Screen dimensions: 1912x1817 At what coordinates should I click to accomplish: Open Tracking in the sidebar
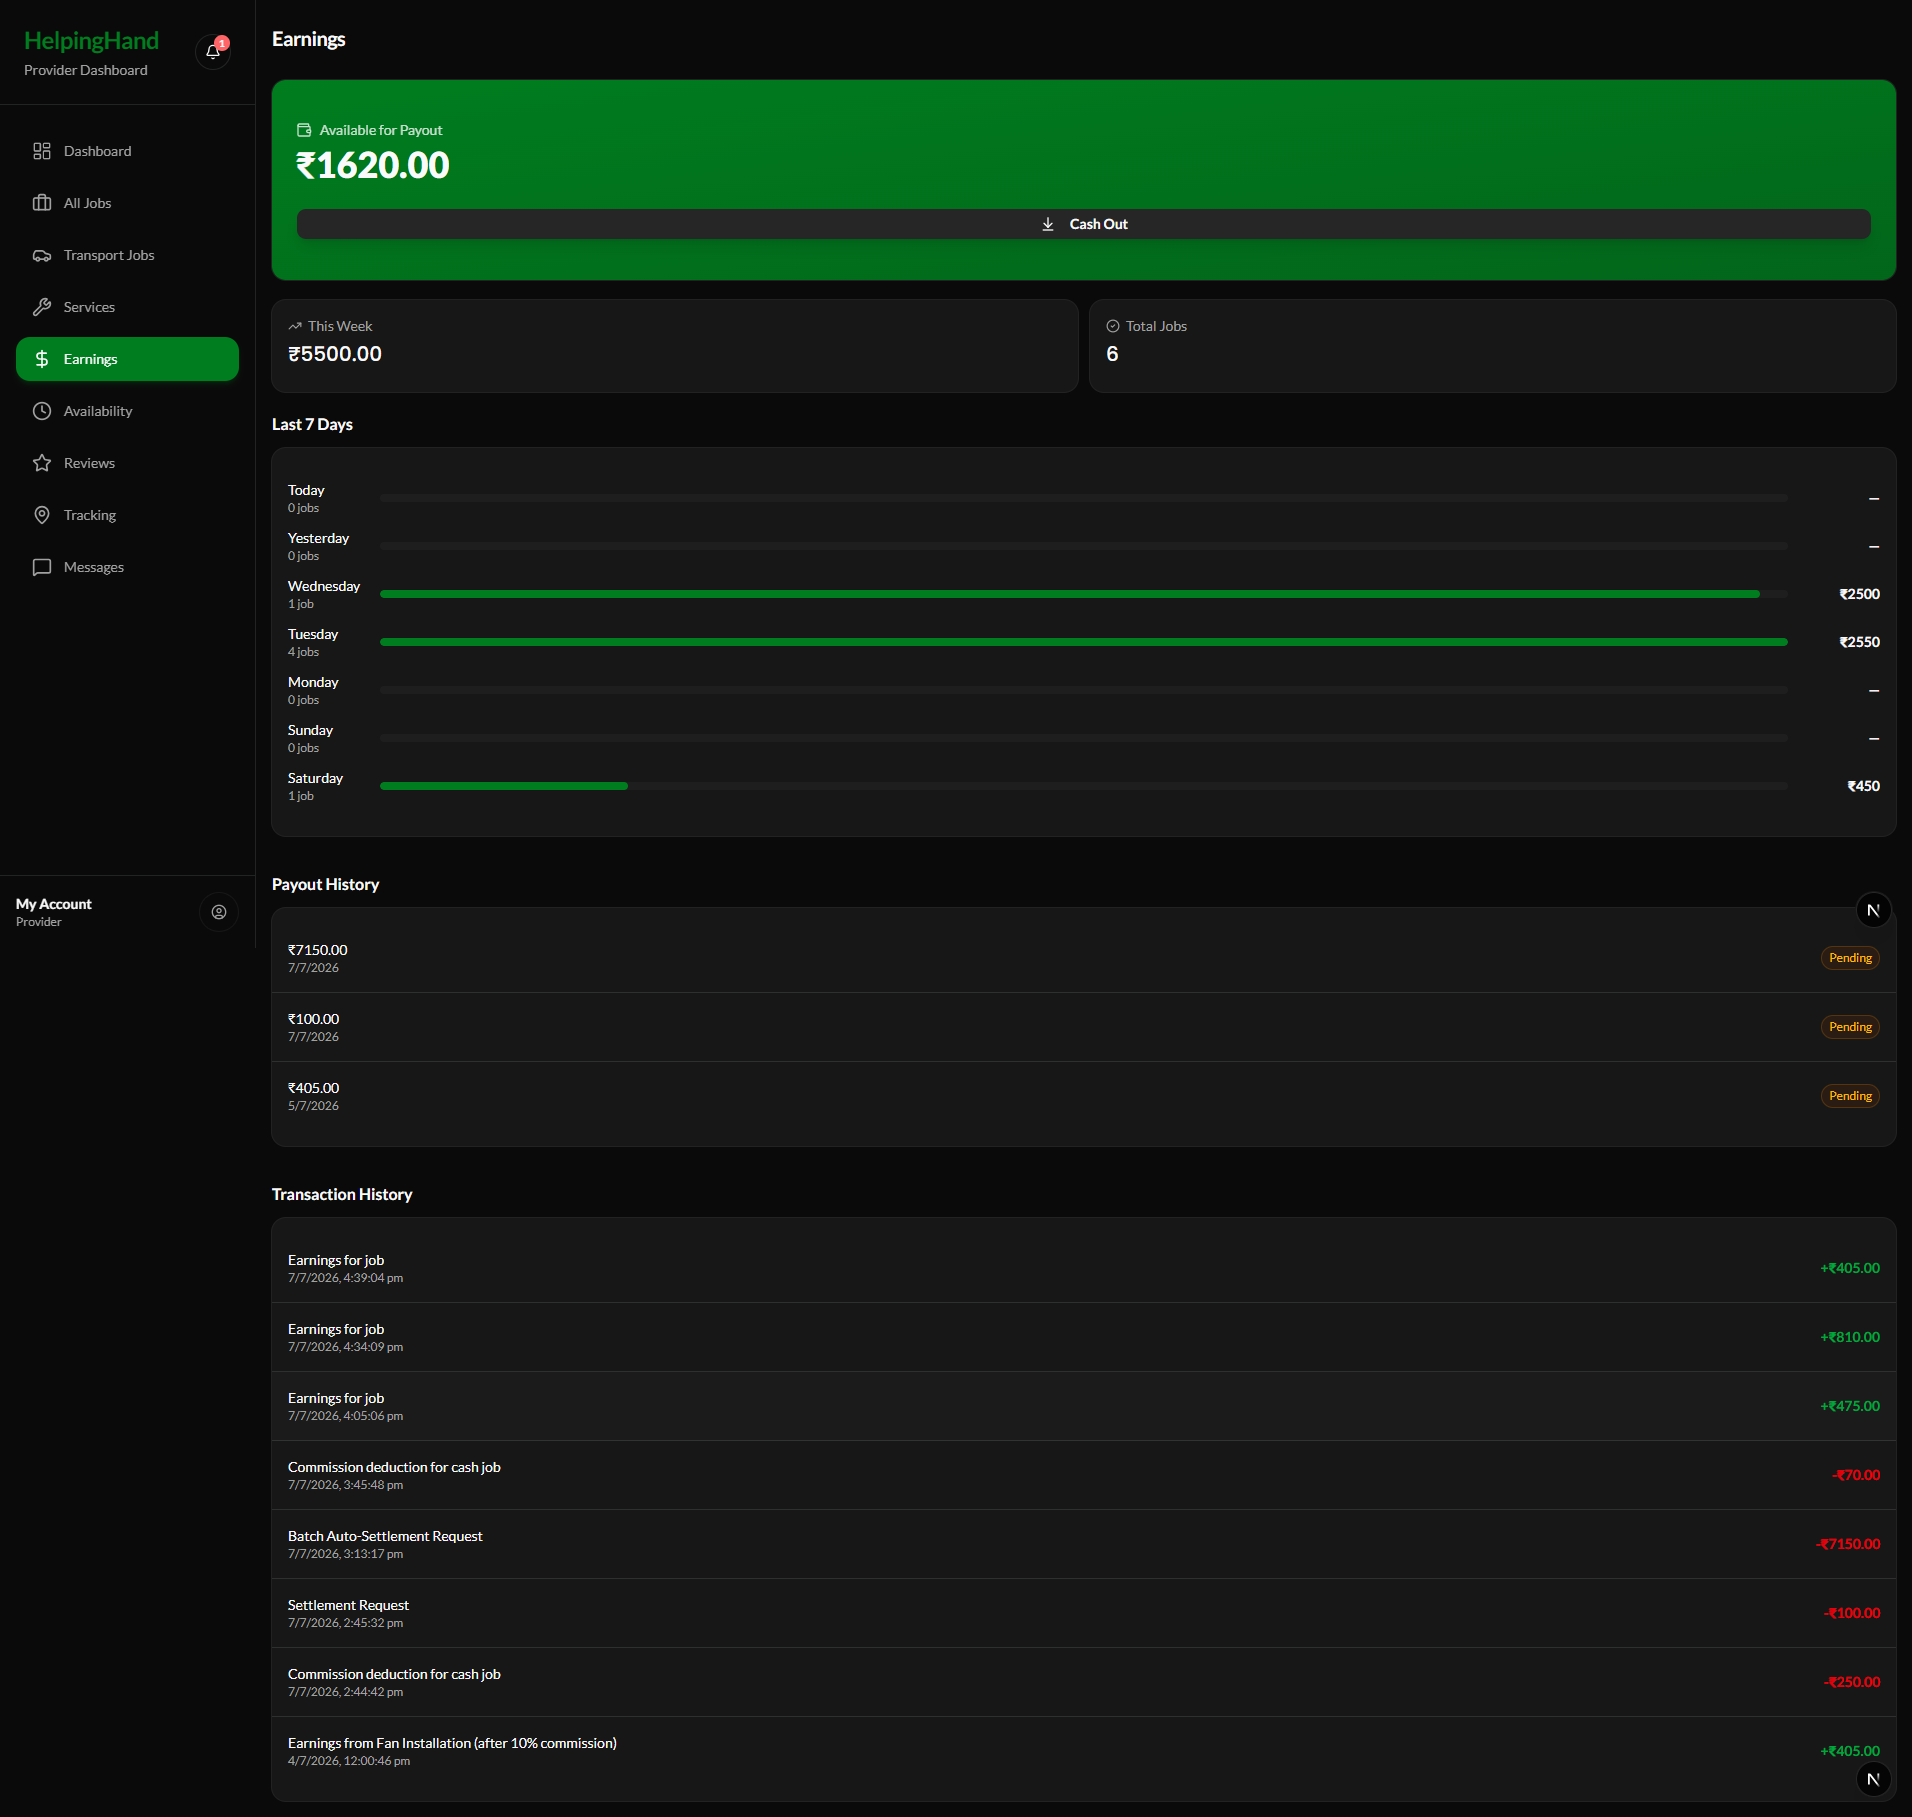(x=127, y=515)
